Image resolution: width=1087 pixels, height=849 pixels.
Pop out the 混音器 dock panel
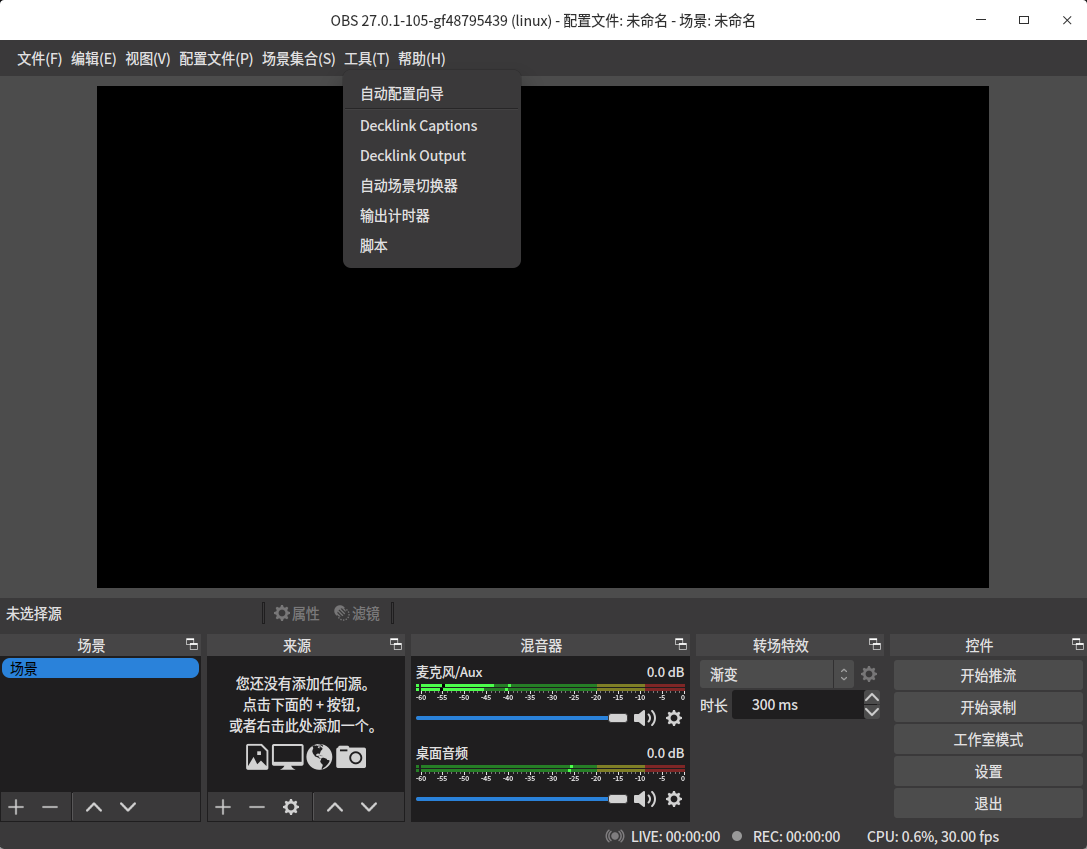[x=681, y=645]
